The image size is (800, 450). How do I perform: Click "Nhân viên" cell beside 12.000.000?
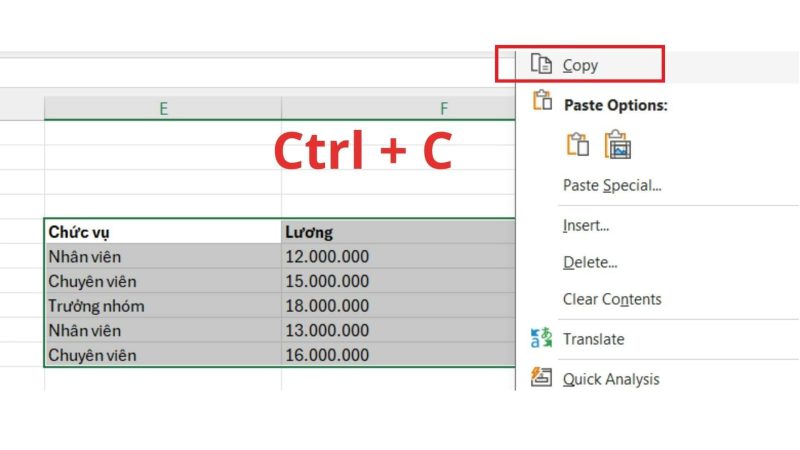pos(163,256)
